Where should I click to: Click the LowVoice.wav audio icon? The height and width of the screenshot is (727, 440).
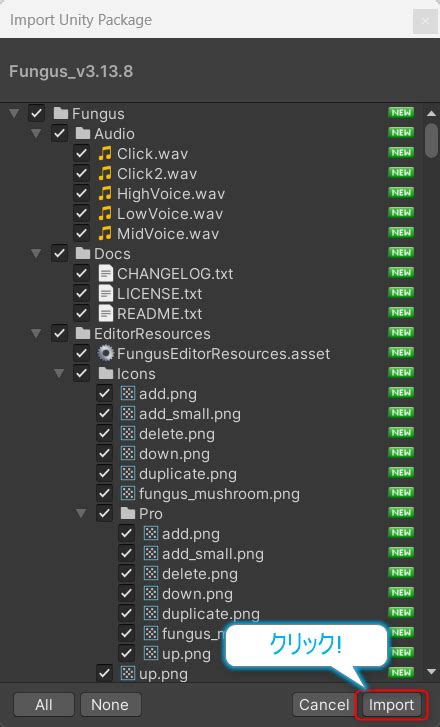[x=105, y=213]
